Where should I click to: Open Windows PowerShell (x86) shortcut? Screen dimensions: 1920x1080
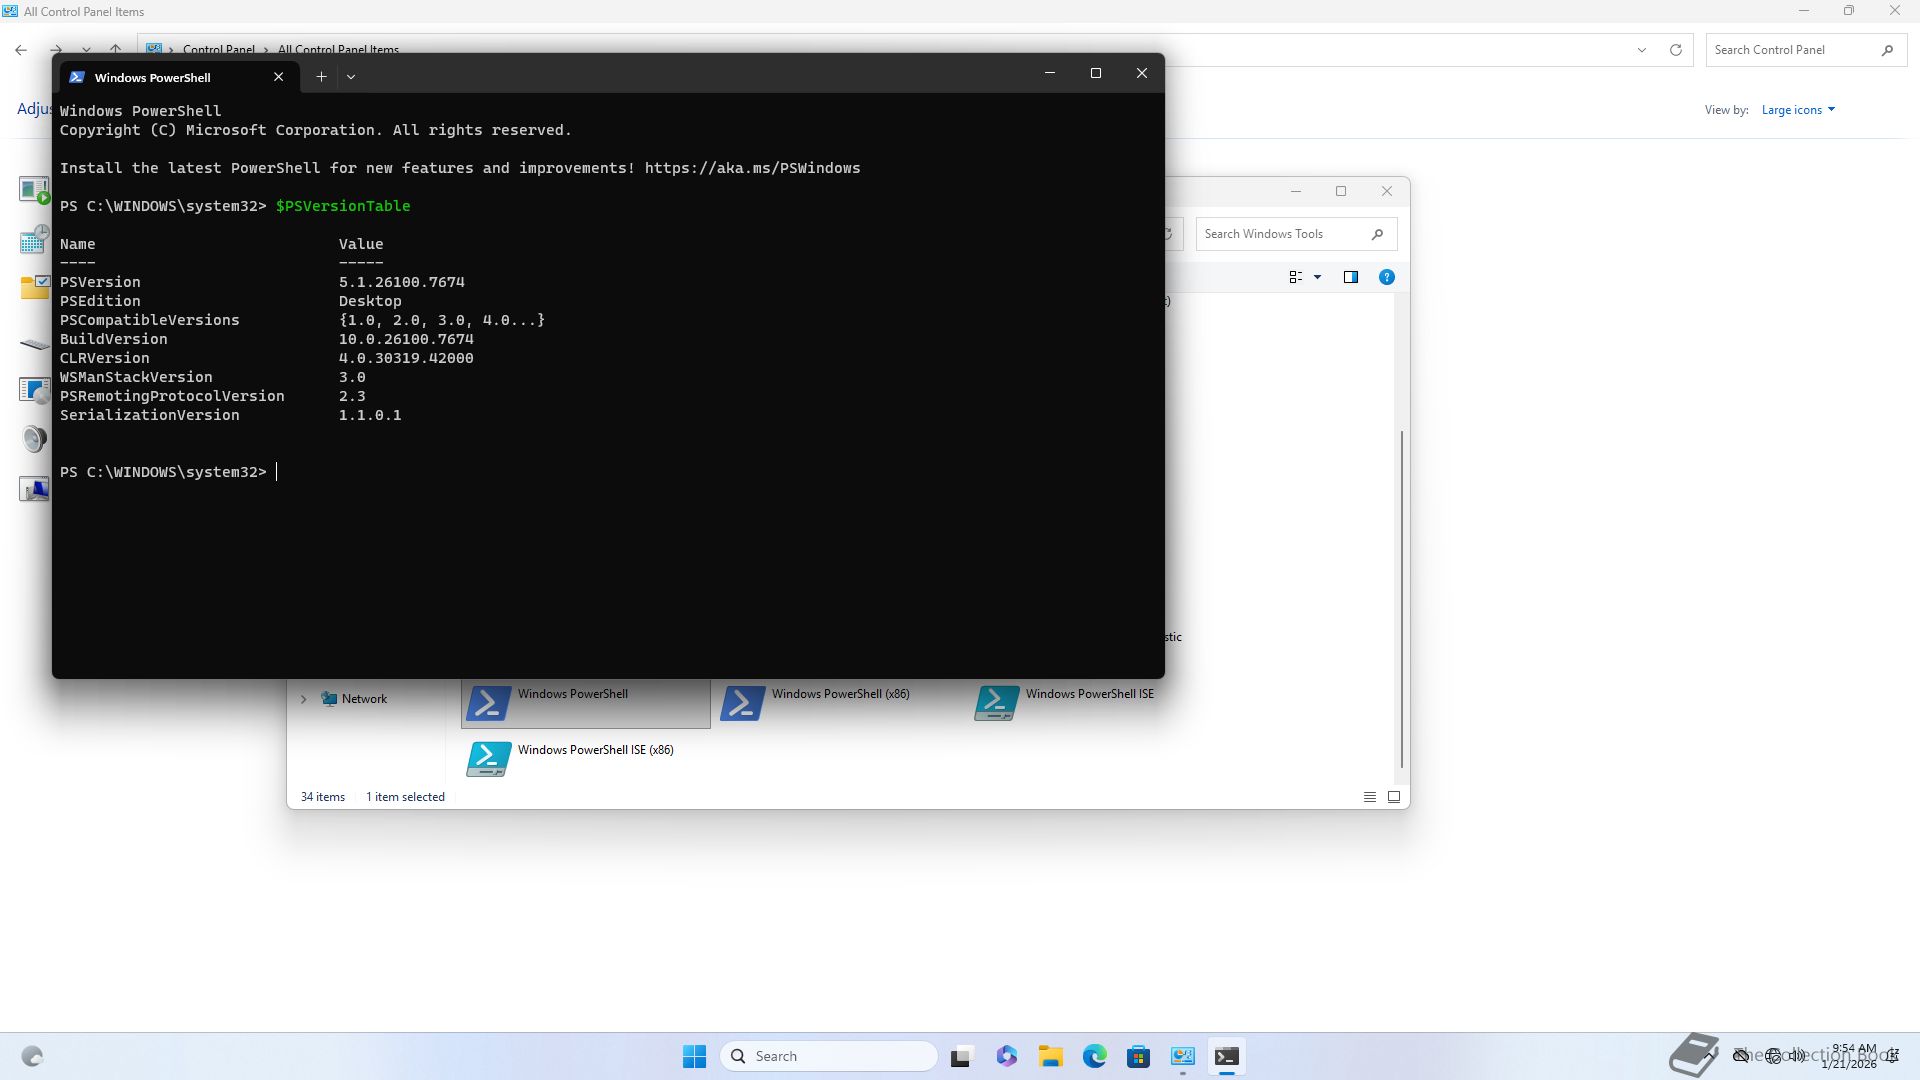[816, 702]
